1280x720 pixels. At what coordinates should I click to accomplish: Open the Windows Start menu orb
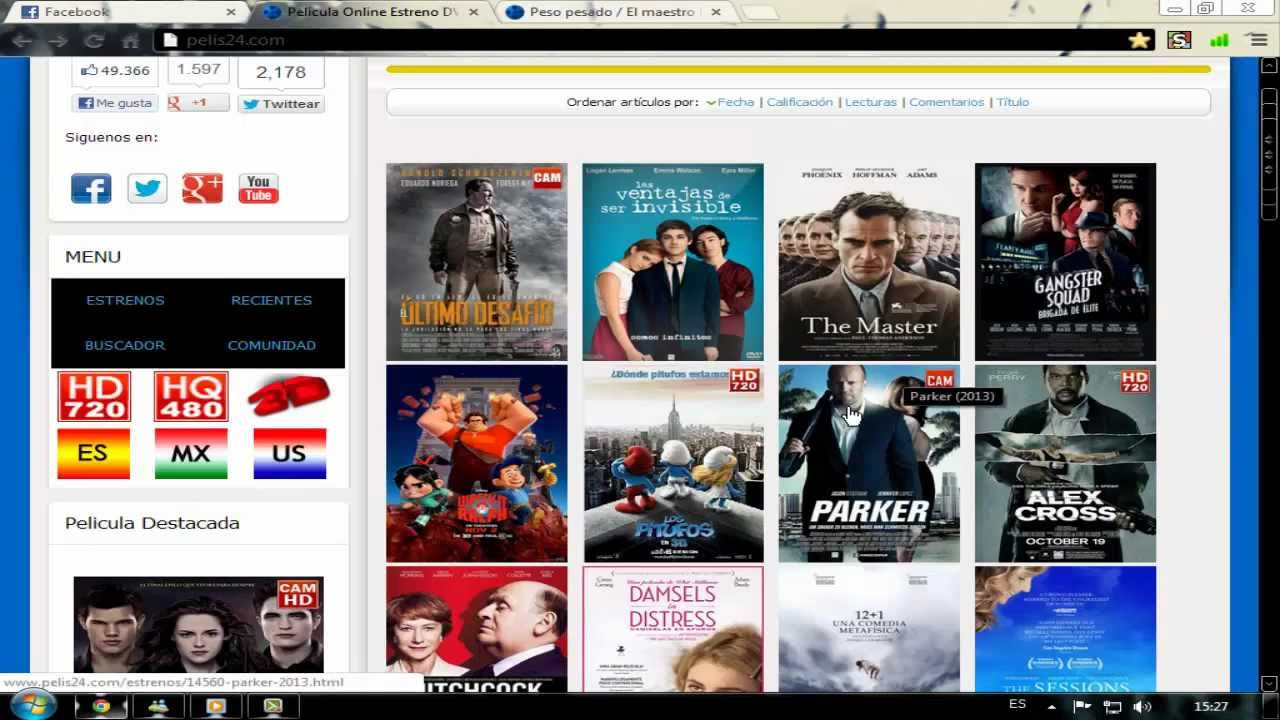34,705
